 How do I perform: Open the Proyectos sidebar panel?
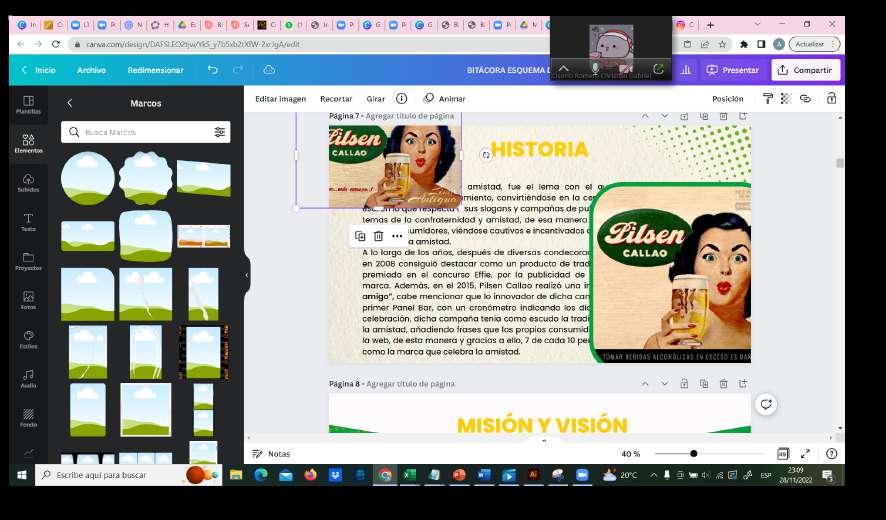[x=28, y=261]
